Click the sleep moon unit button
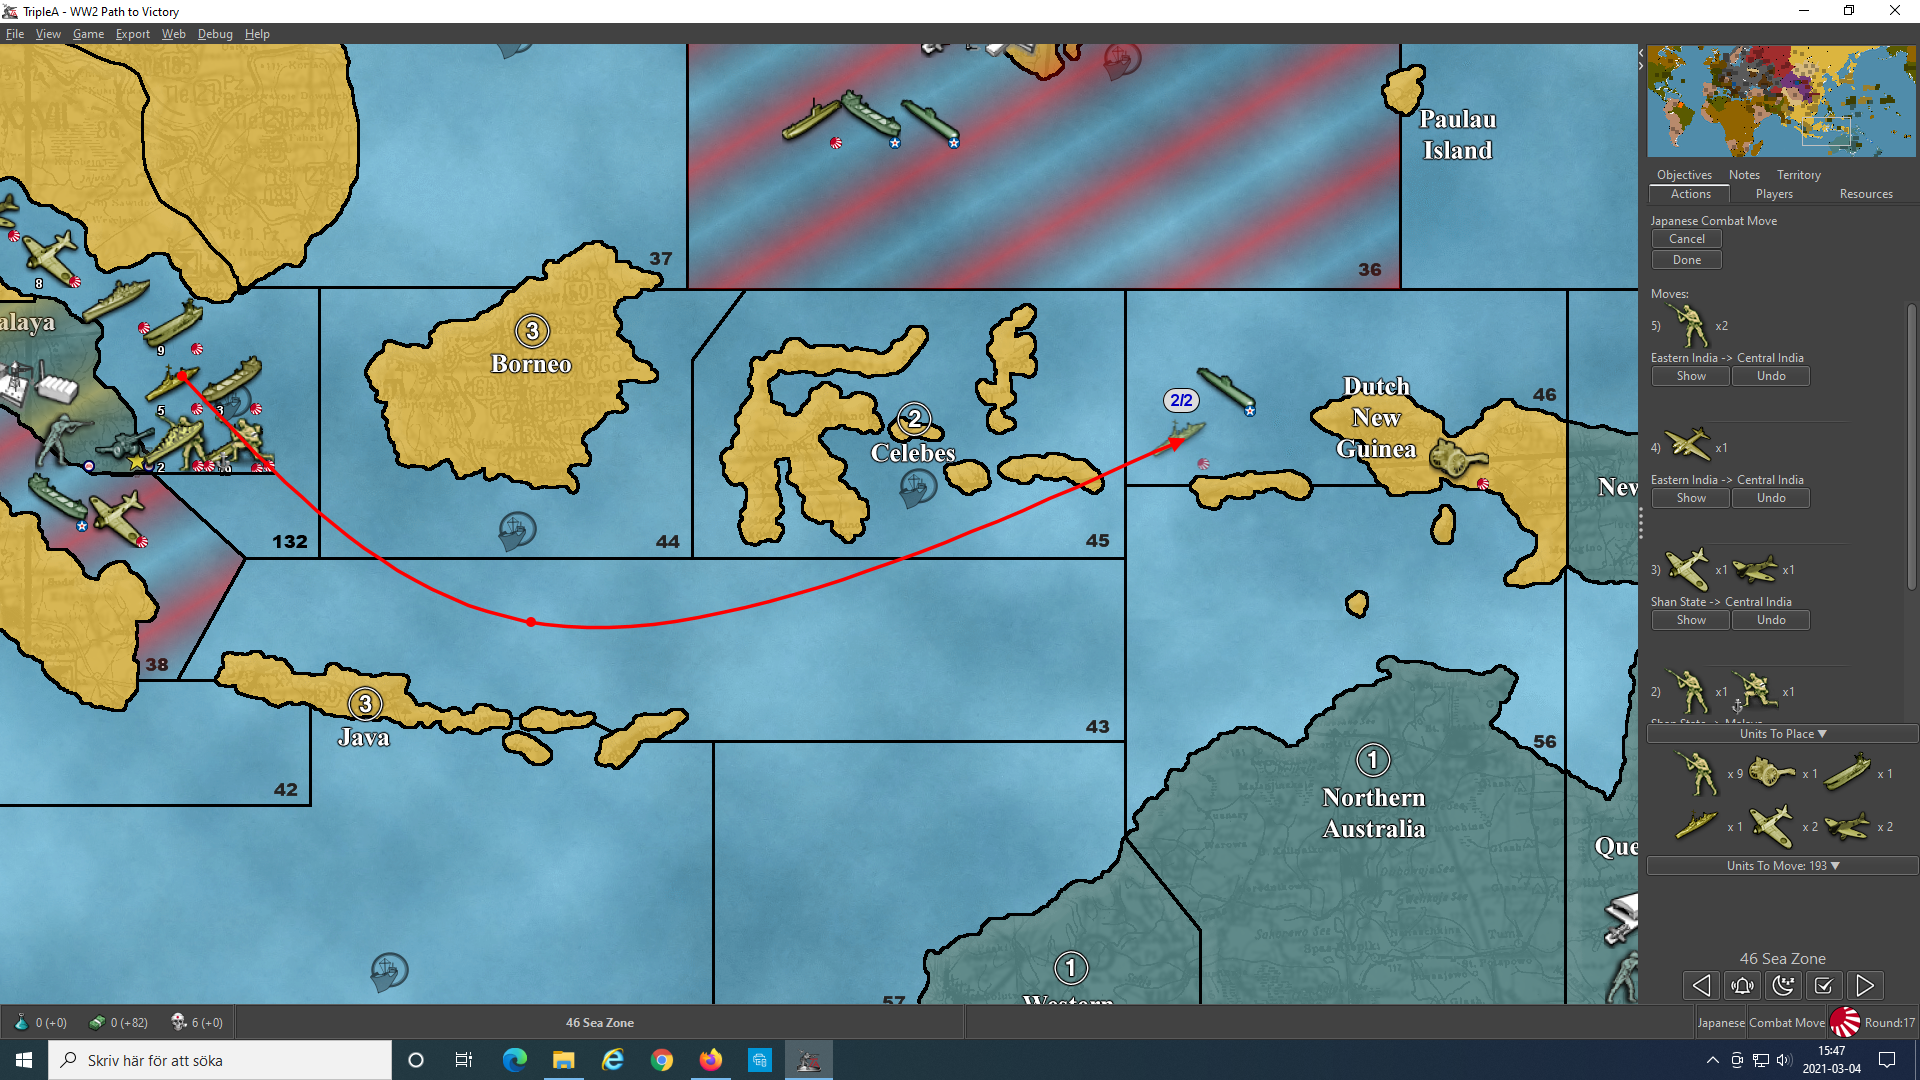This screenshot has height=1080, width=1920. point(1783,986)
